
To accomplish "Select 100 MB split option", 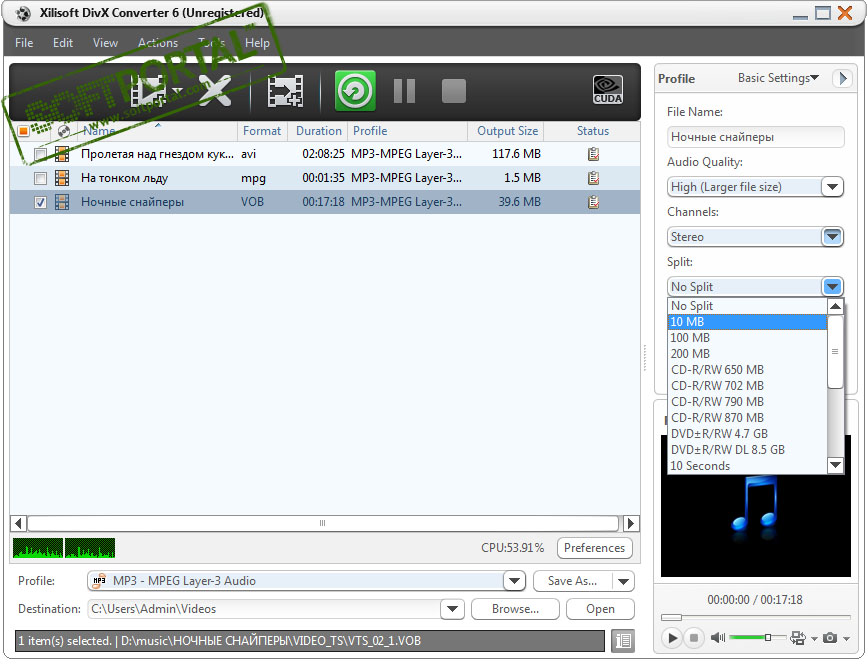I will pyautogui.click(x=747, y=338).
